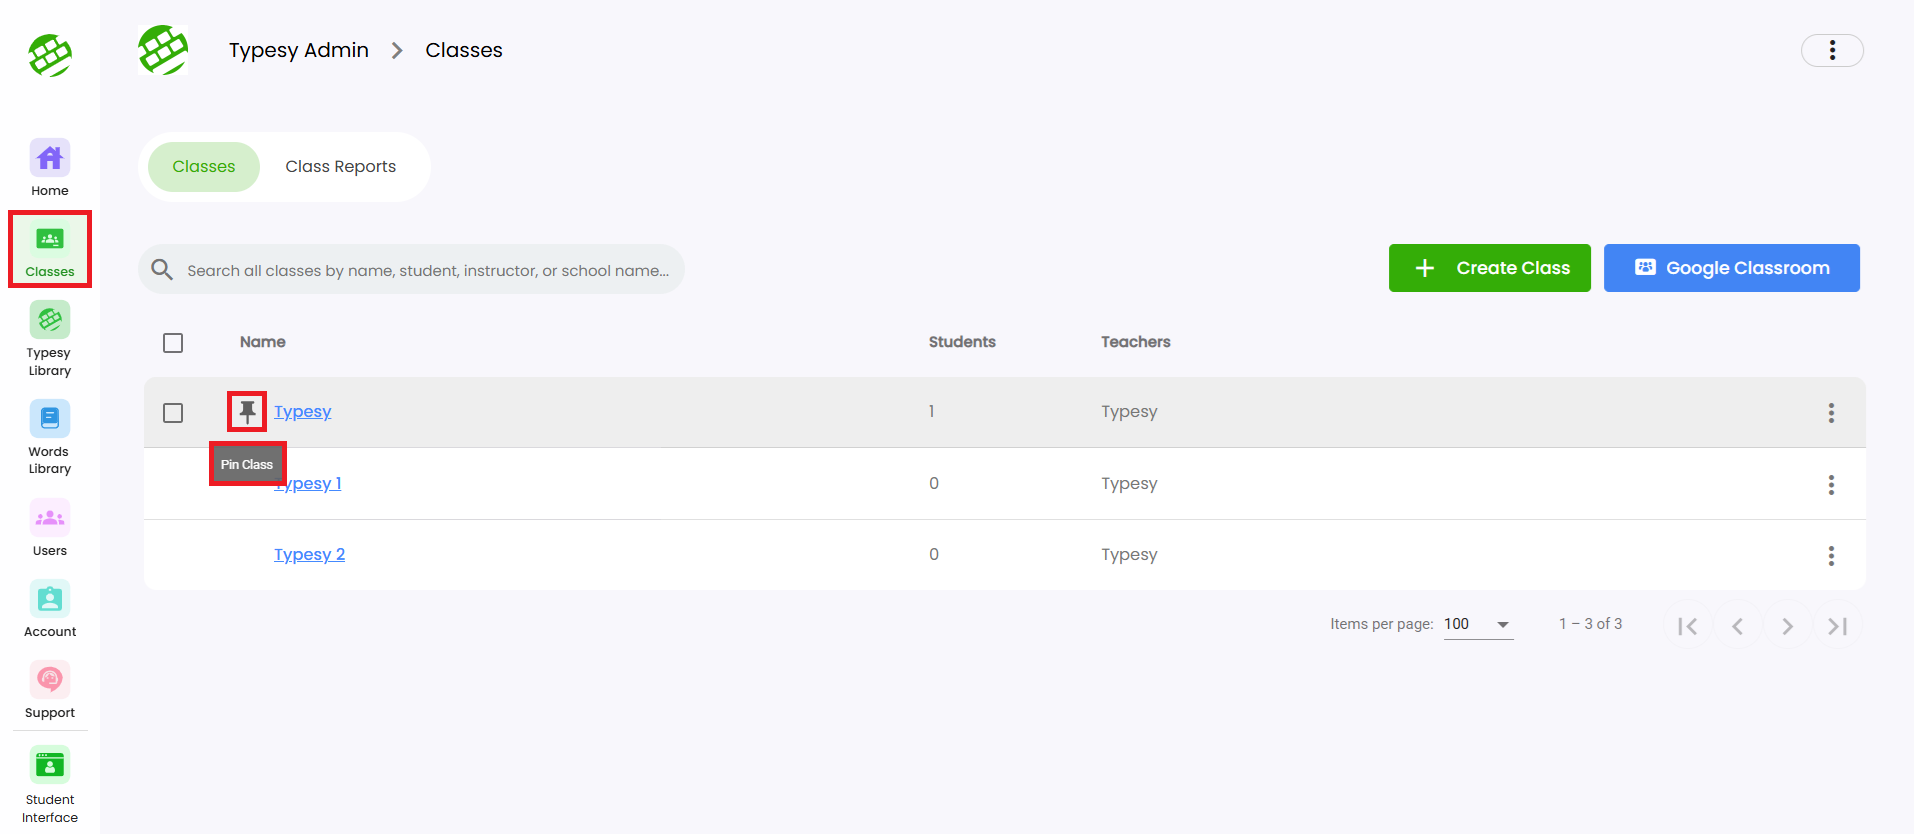Open the Typesy 2 class link

(x=309, y=554)
